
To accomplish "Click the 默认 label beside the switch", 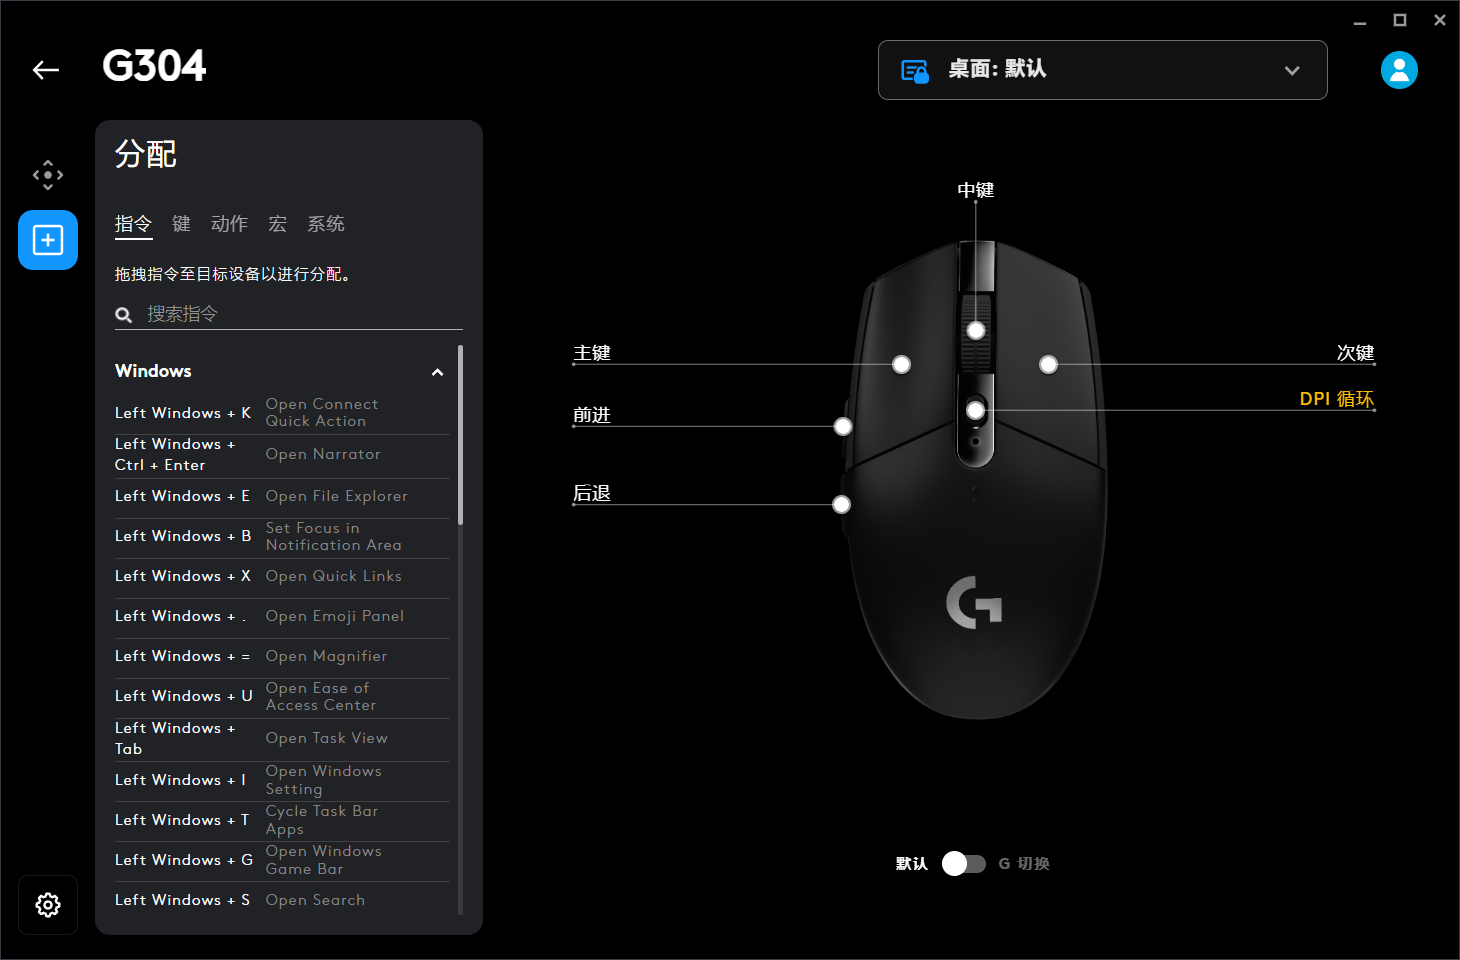I will (x=912, y=864).
